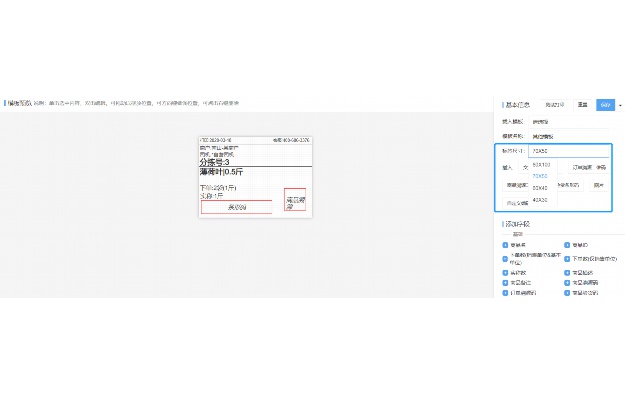The image size is (625, 395).
Task: Click the 重置 reset button
Action: pos(582,105)
